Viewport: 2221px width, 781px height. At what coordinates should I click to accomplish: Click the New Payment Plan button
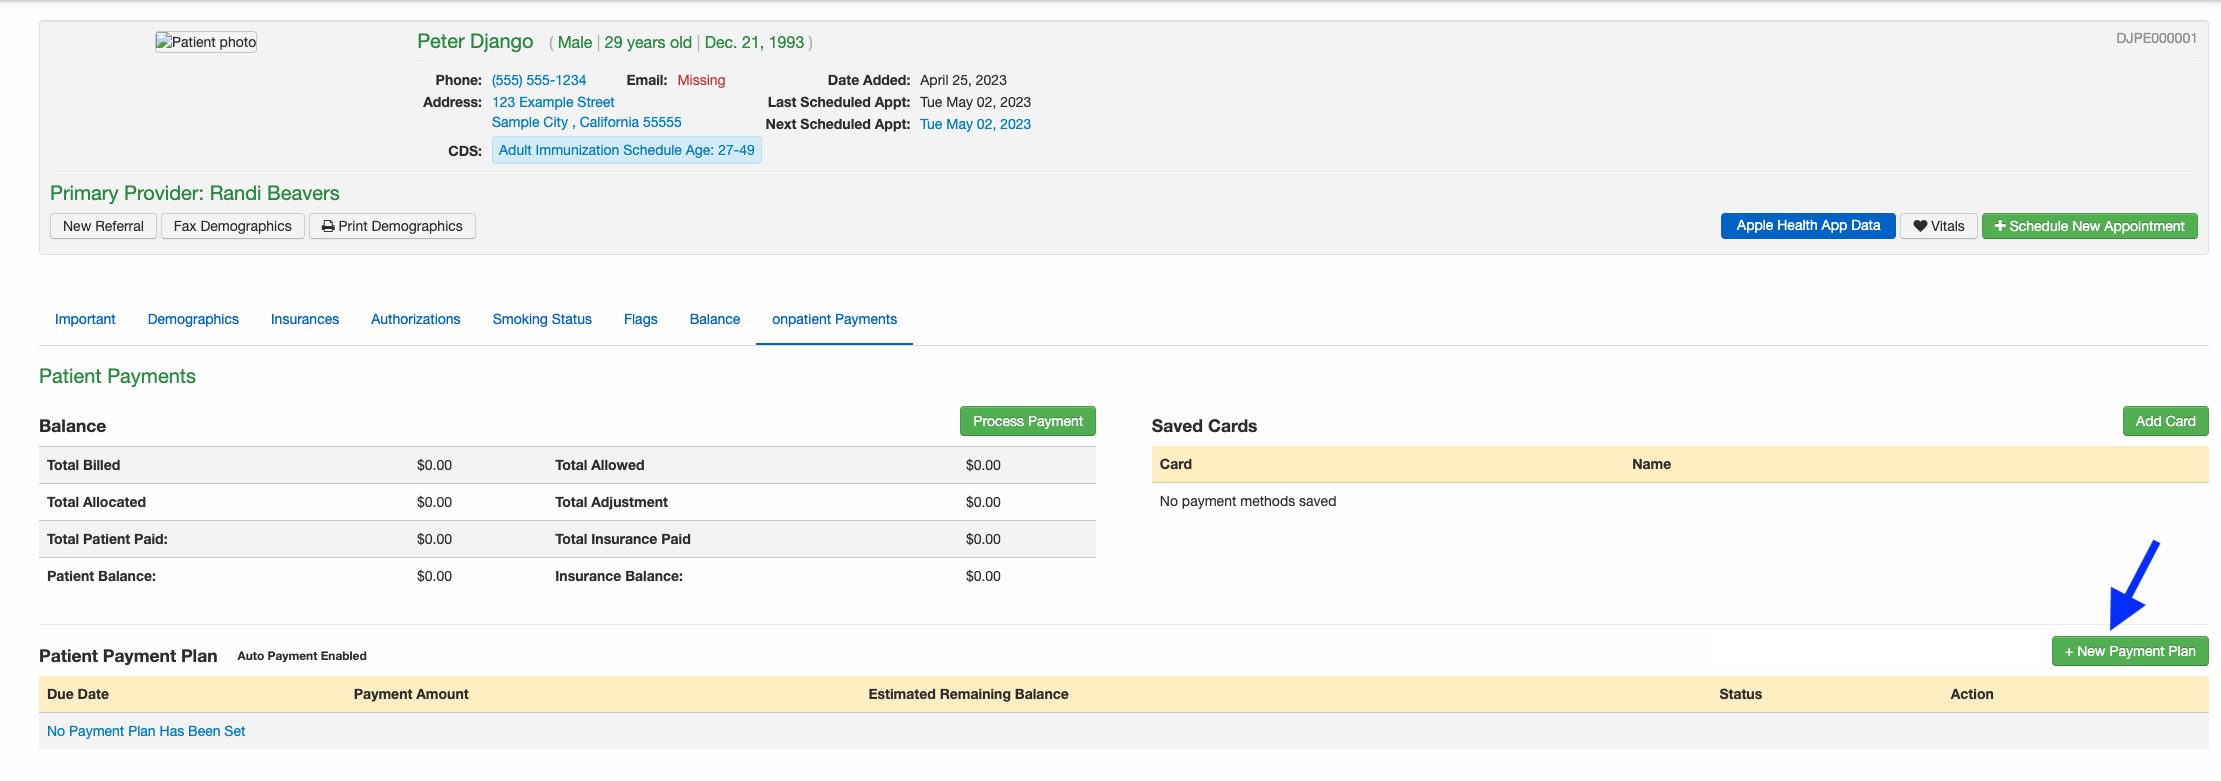pos(2130,651)
